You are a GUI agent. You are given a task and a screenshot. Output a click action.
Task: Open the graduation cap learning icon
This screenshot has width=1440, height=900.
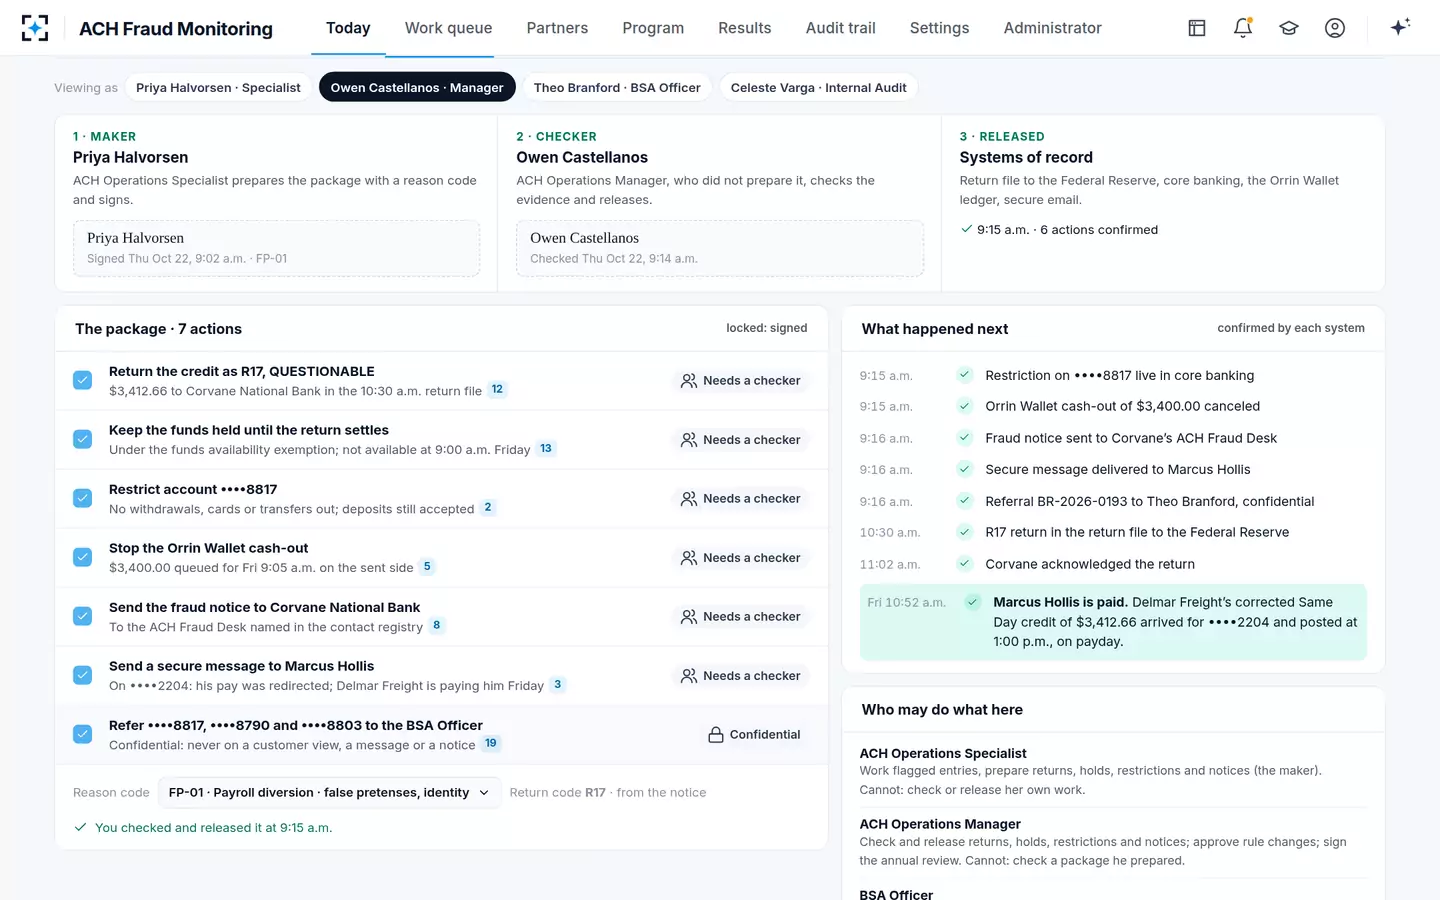(1289, 28)
